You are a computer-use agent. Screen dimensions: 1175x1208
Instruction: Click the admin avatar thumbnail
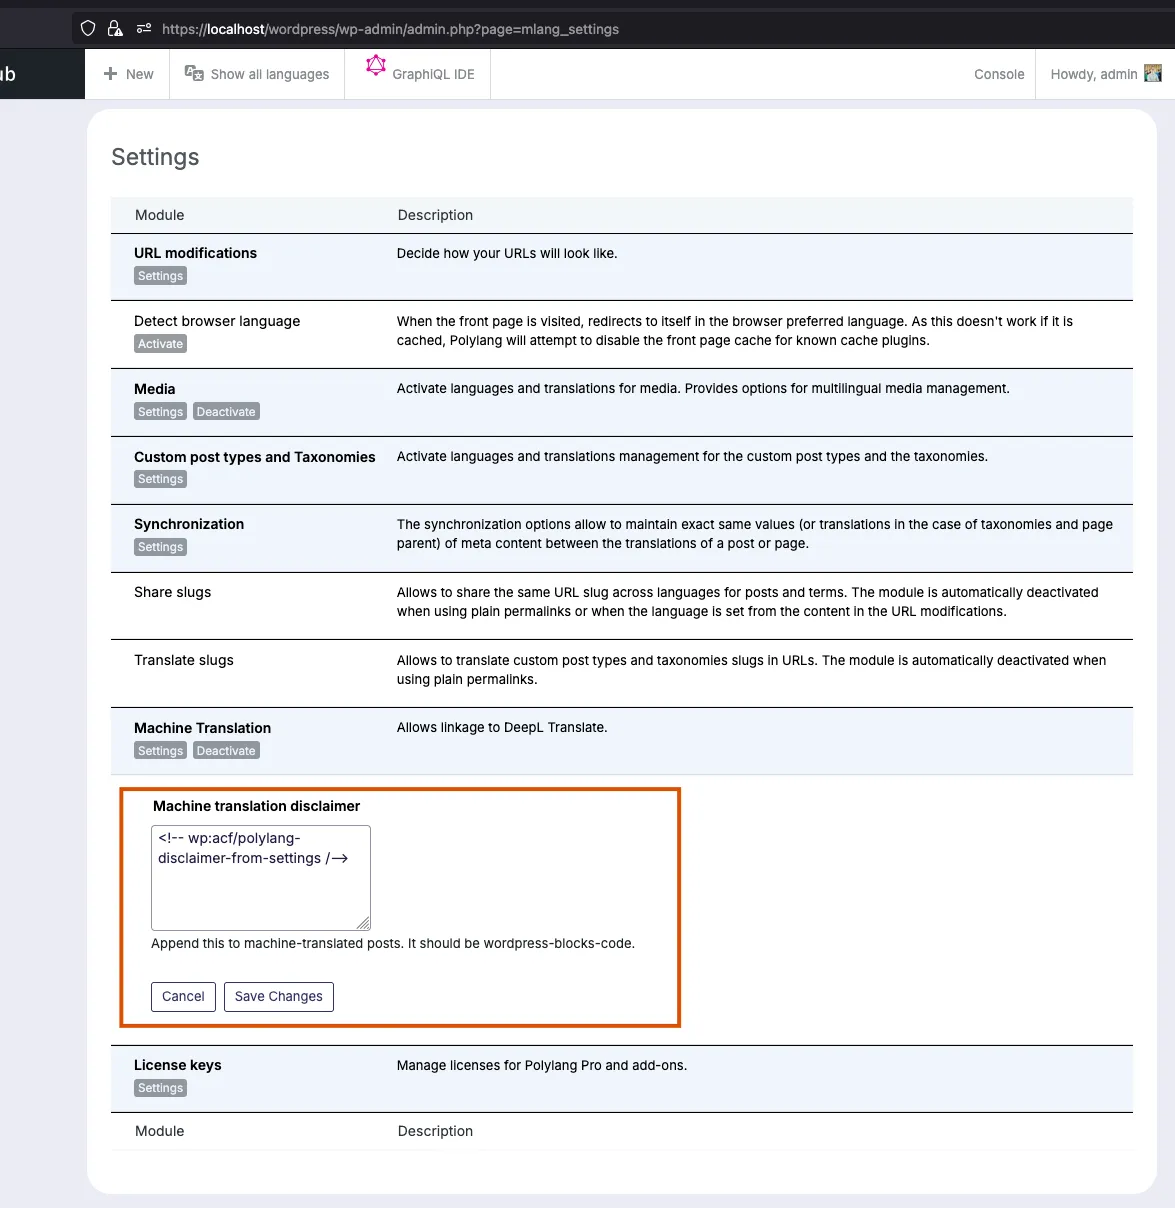(x=1153, y=74)
